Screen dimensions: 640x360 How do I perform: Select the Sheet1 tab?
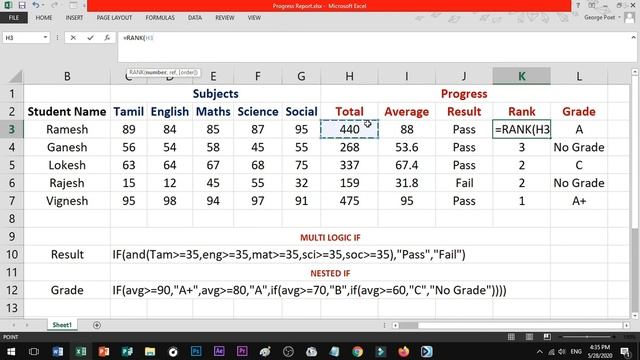pos(62,325)
